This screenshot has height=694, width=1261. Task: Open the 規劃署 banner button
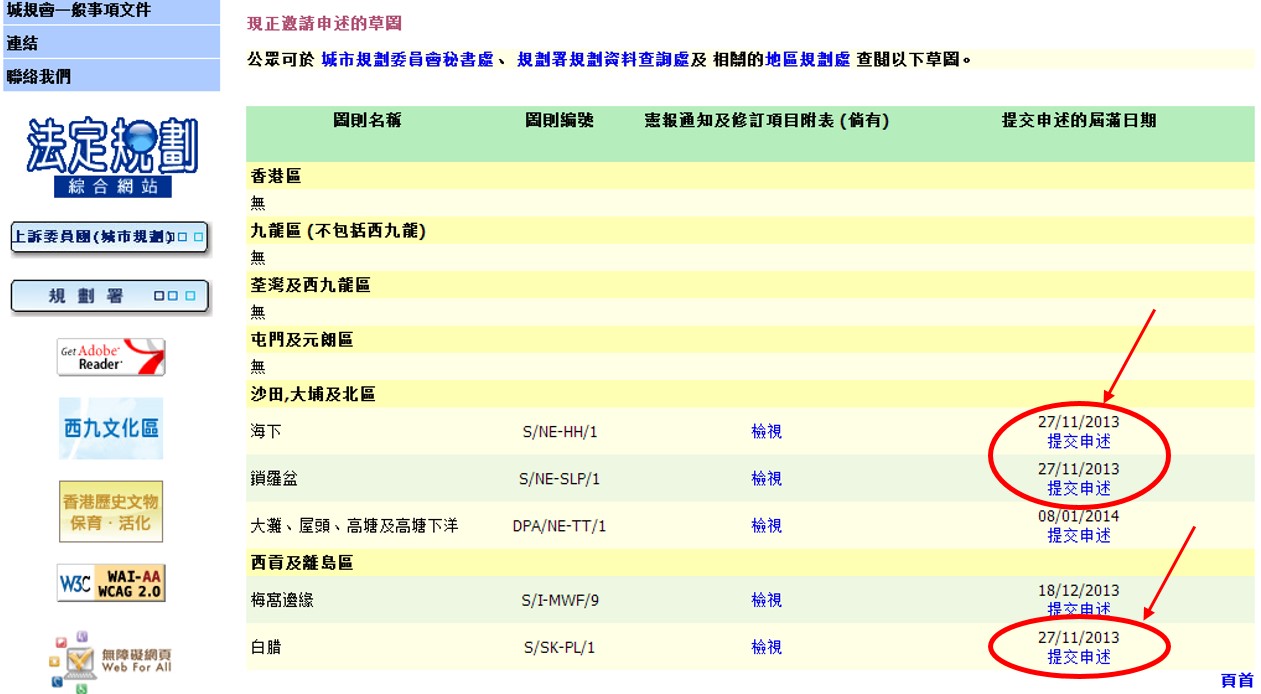point(110,297)
